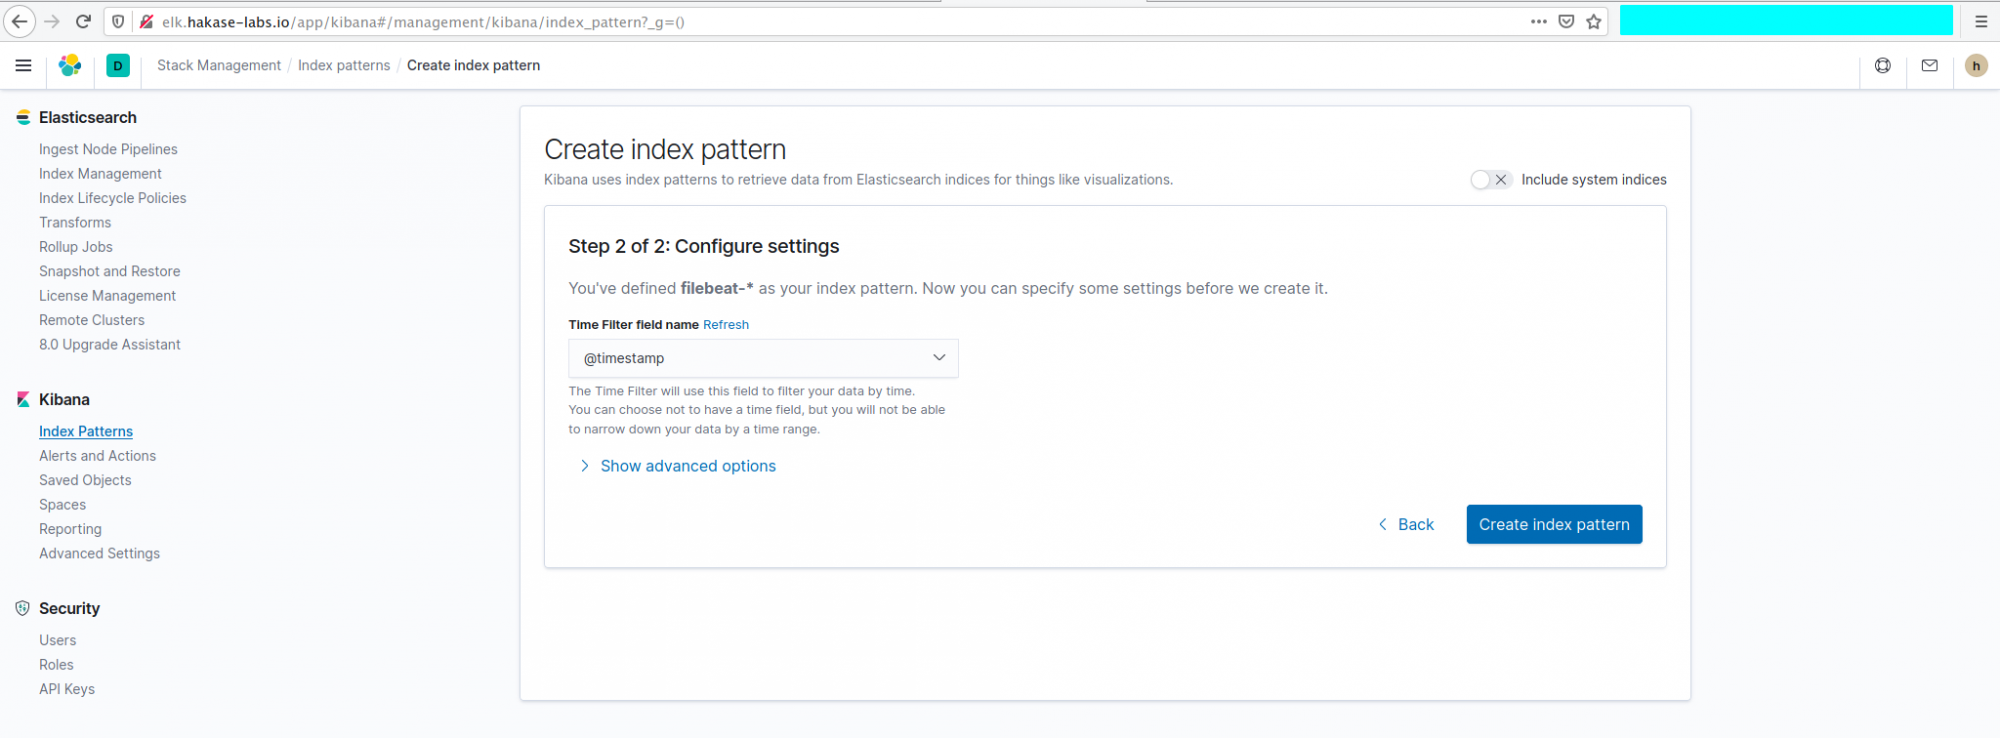Open Snapshot and Restore
This screenshot has height=738, width=2000.
(110, 271)
